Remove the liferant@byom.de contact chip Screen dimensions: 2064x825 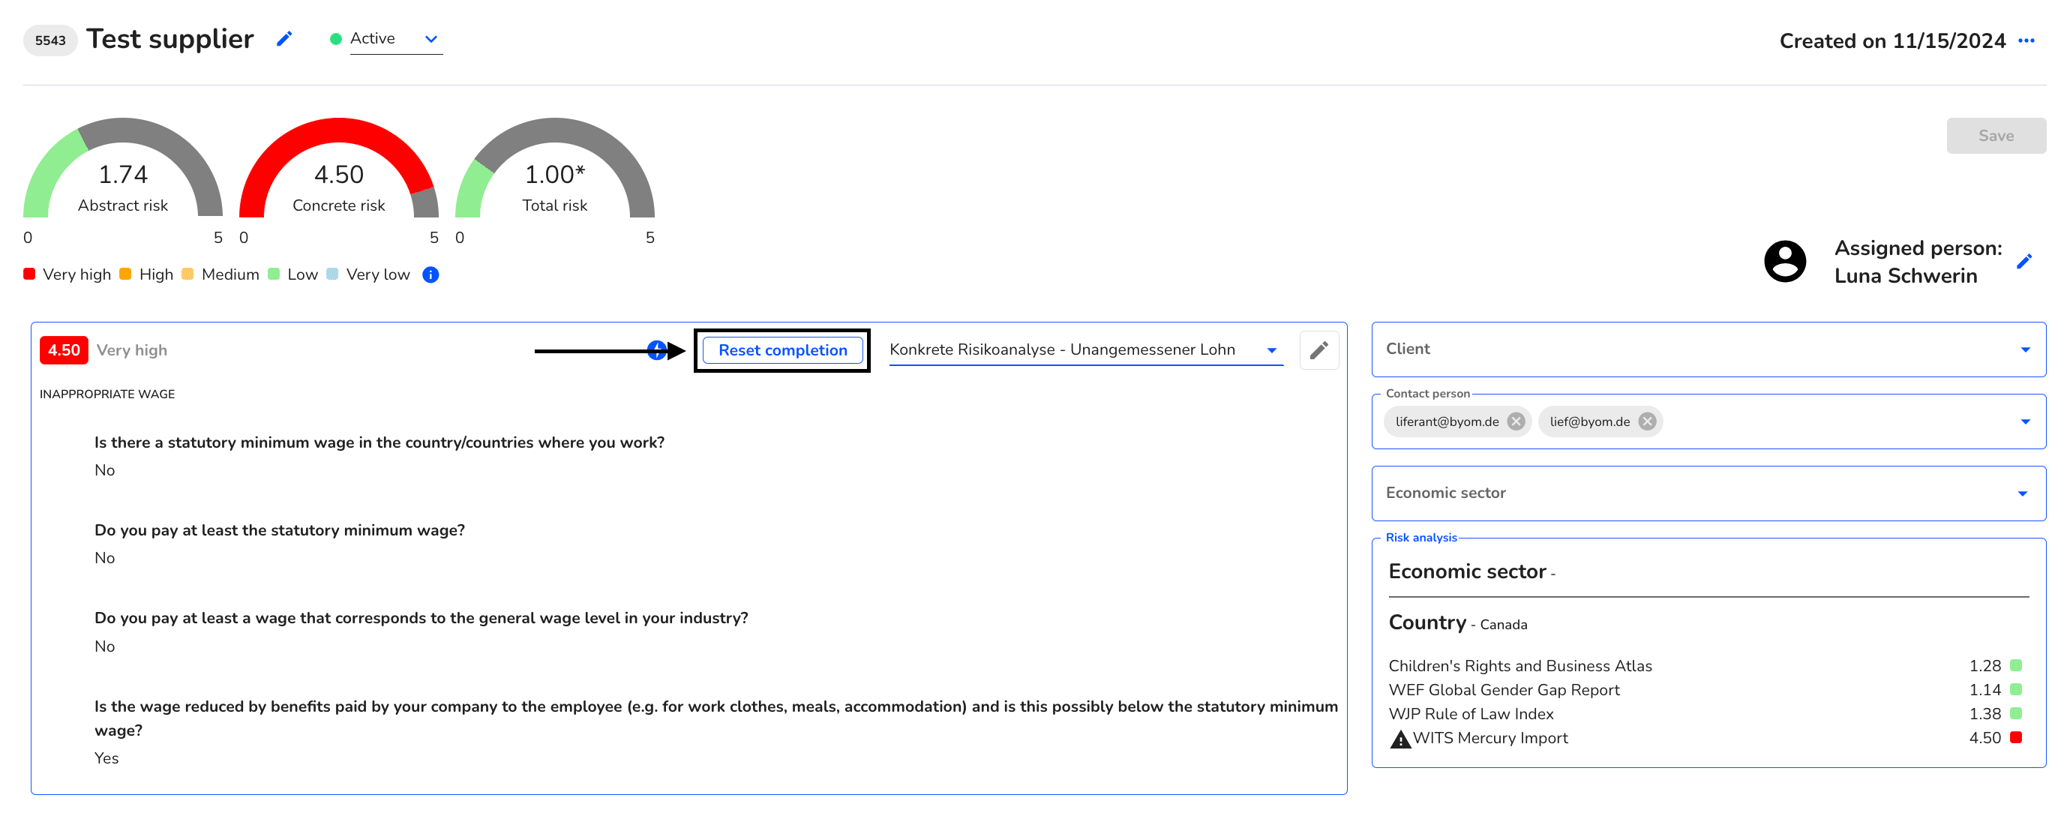pos(1516,422)
